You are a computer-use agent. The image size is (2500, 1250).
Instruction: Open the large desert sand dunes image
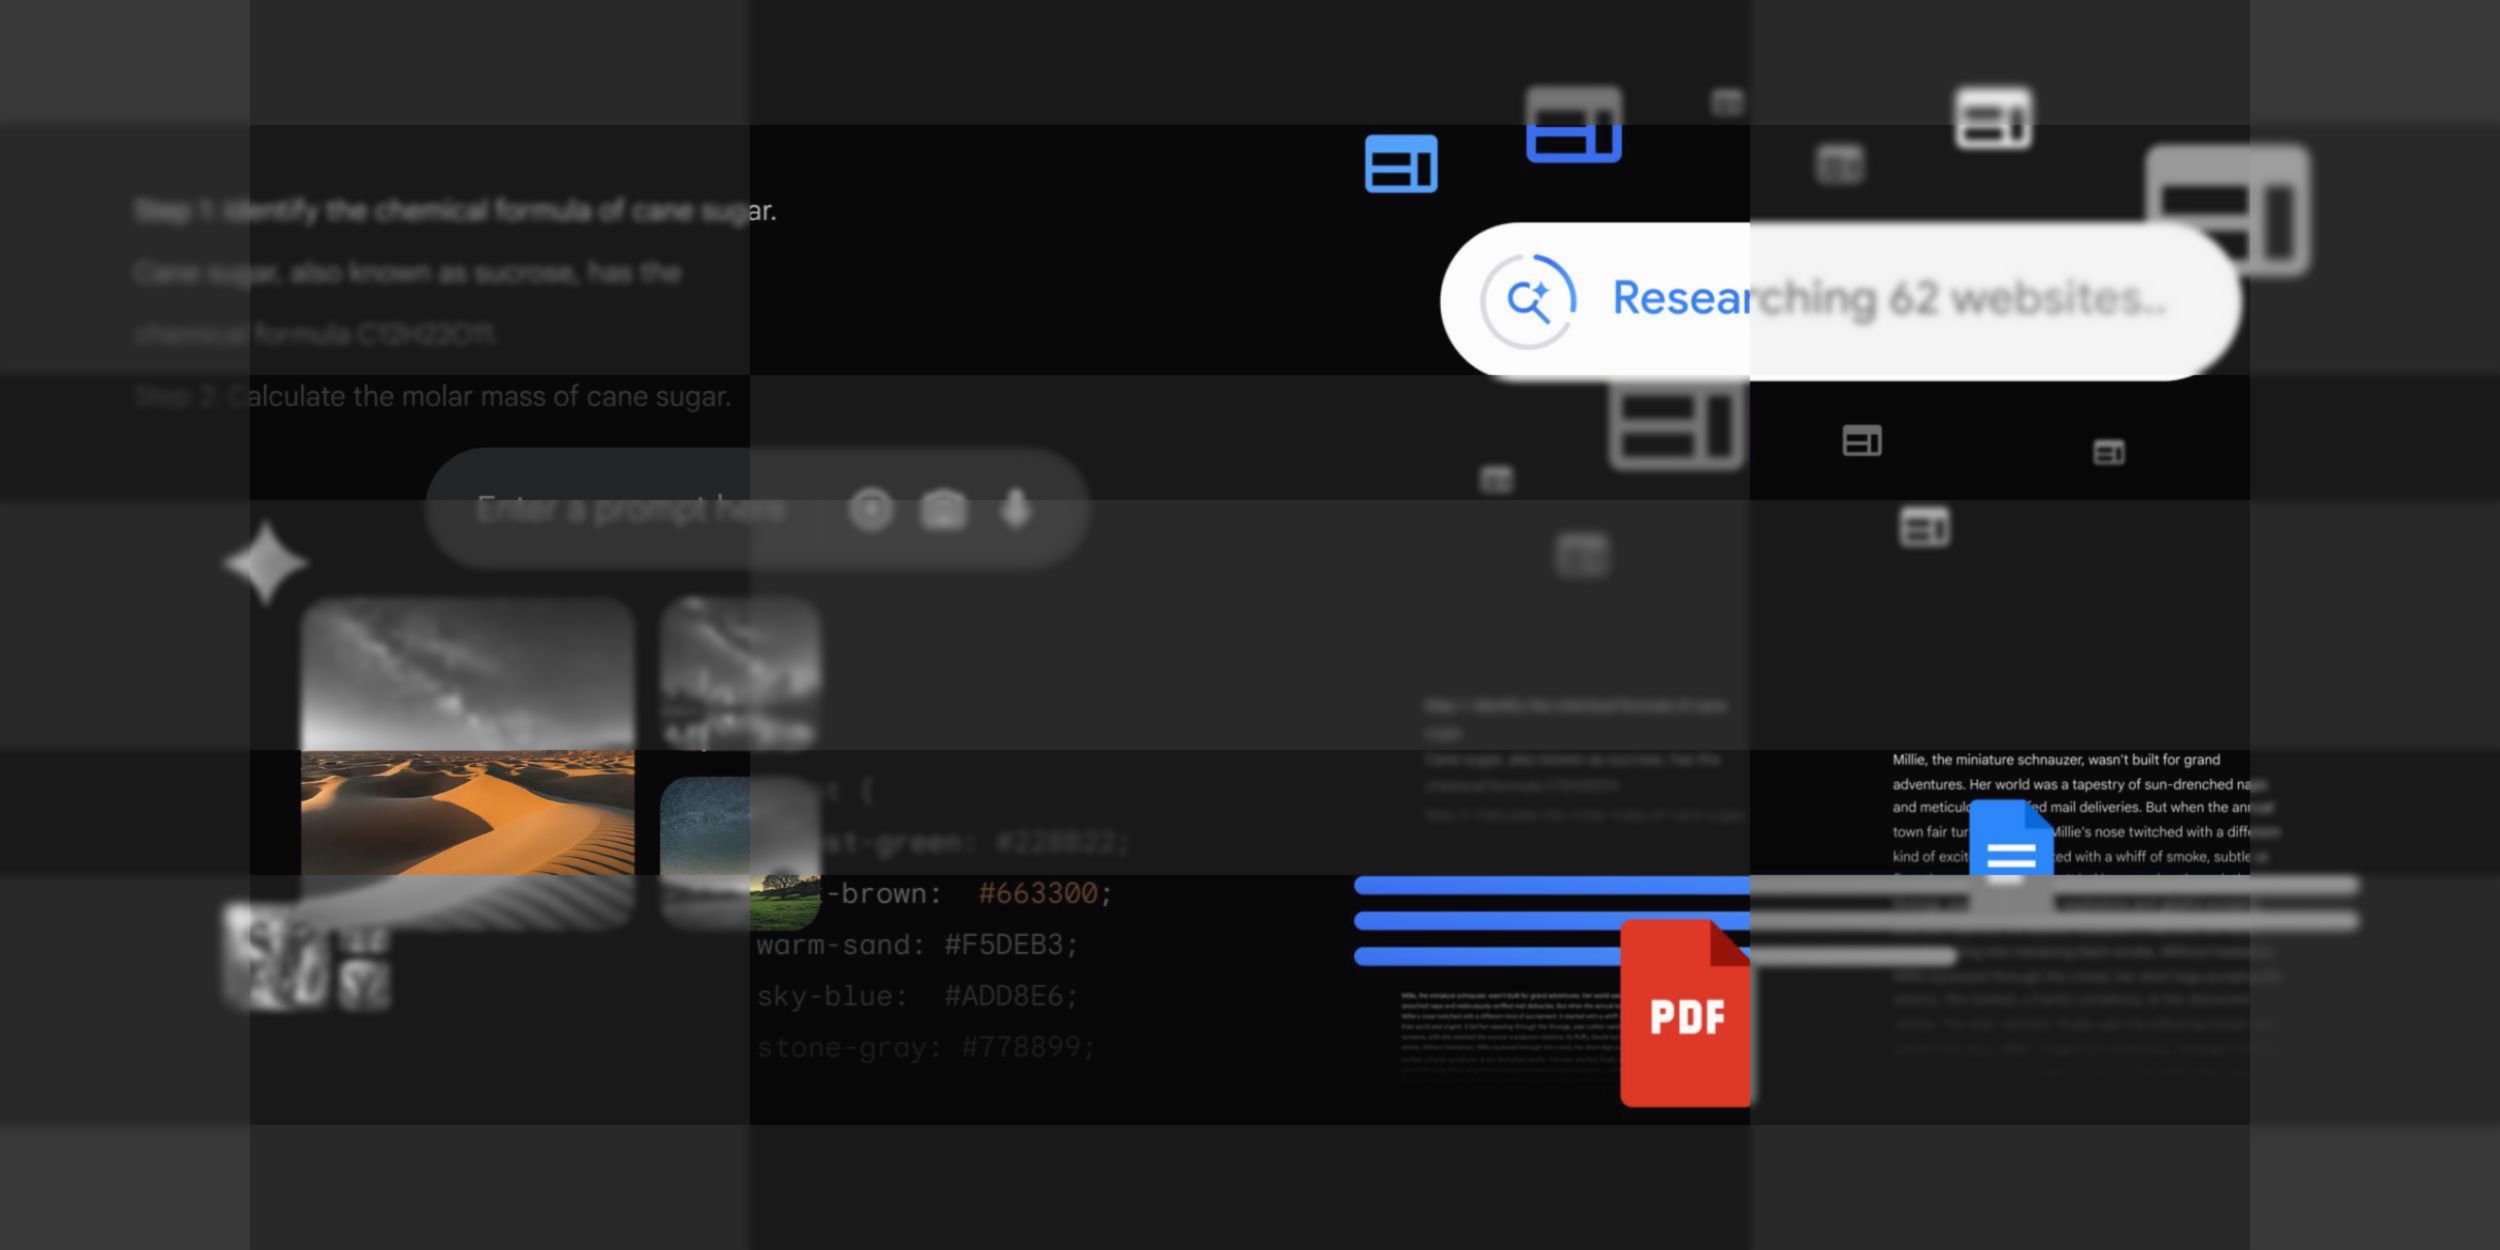point(468,765)
